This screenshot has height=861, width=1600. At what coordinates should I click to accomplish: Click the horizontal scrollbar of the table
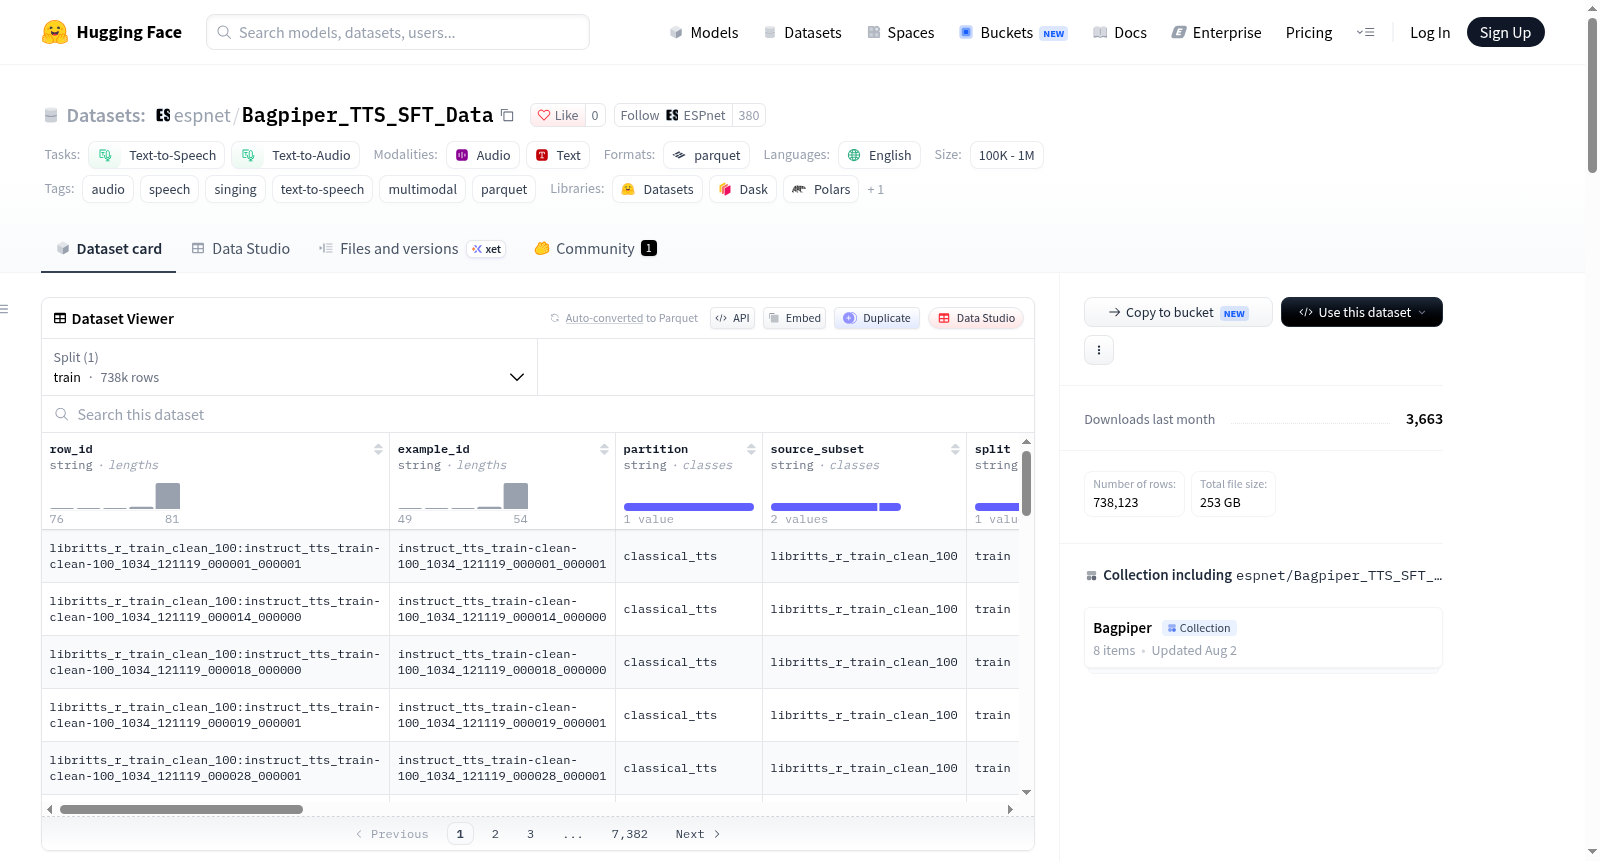click(x=181, y=809)
